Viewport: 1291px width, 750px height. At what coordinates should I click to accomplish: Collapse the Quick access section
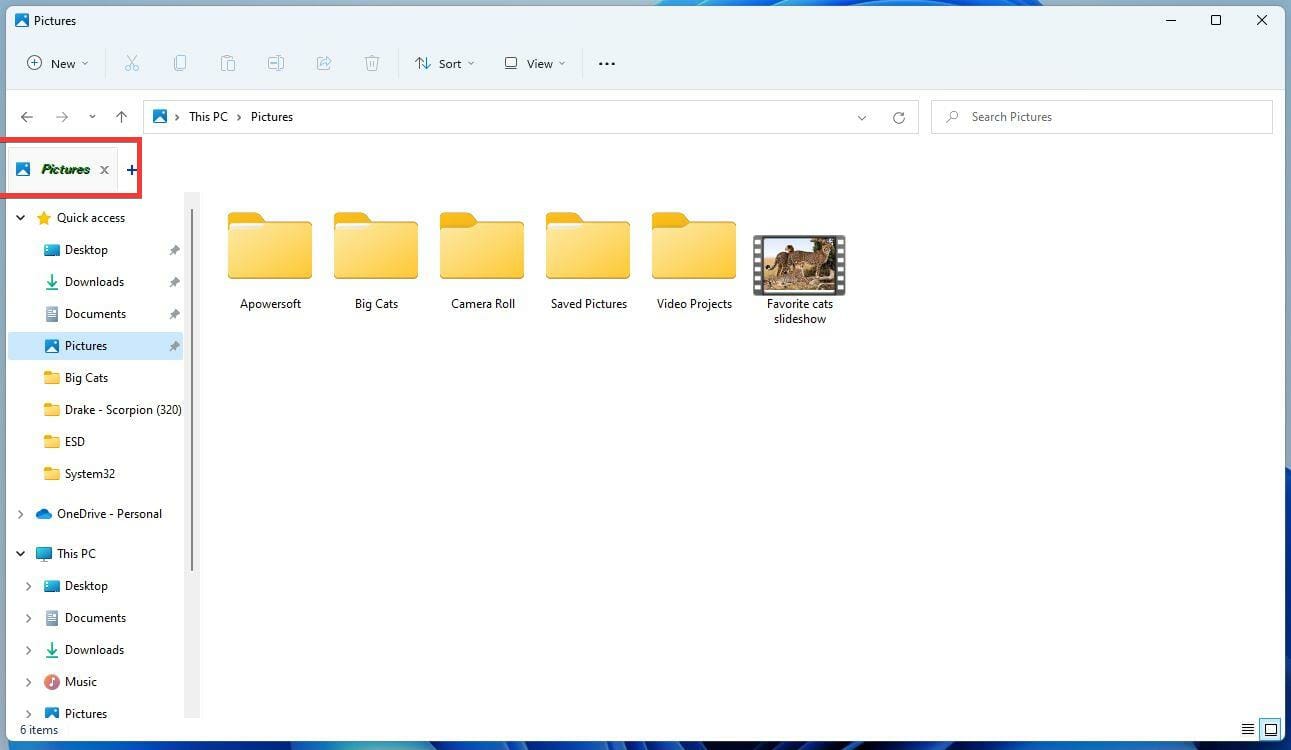[20, 217]
